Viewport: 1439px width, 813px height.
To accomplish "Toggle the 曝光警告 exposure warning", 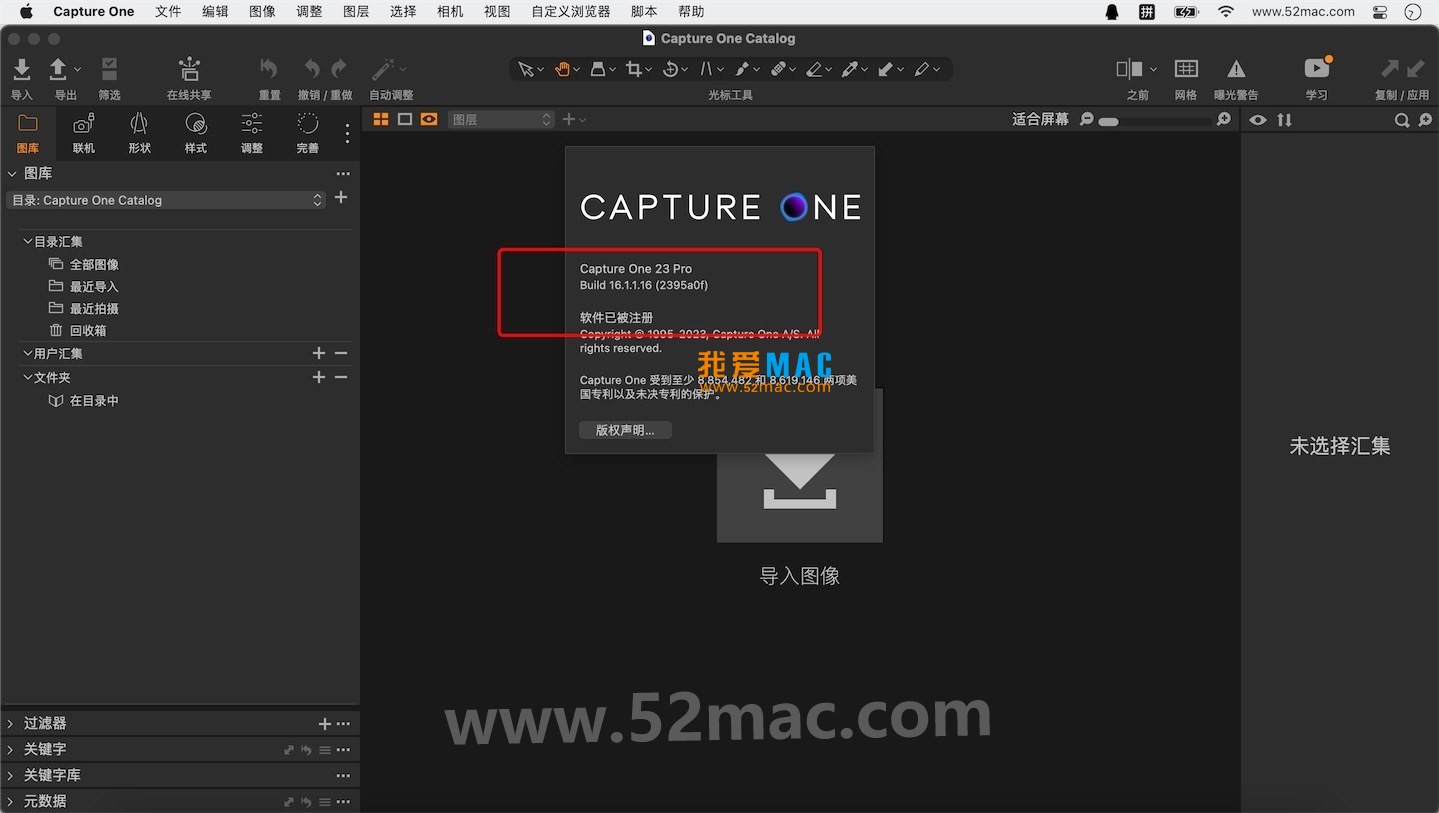I will pos(1235,70).
